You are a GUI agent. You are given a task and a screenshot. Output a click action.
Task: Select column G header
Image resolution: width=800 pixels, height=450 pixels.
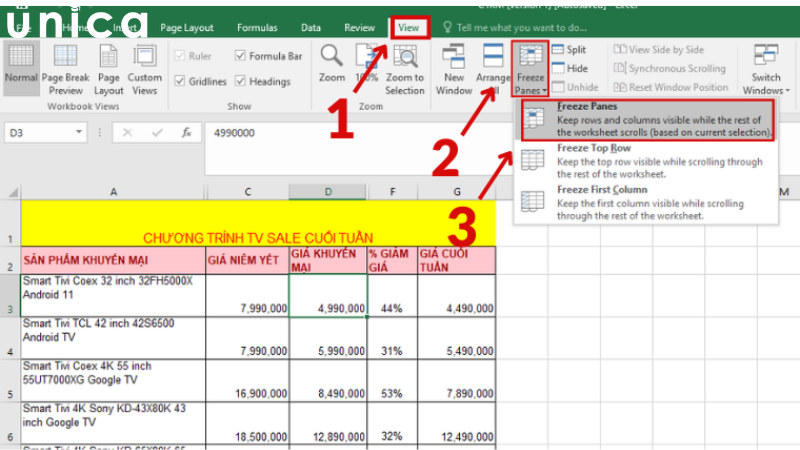(x=457, y=192)
